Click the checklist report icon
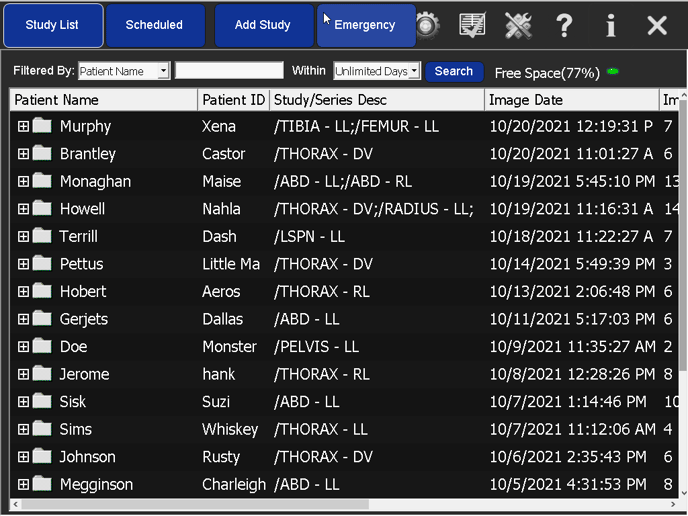This screenshot has width=688, height=516. click(x=472, y=25)
